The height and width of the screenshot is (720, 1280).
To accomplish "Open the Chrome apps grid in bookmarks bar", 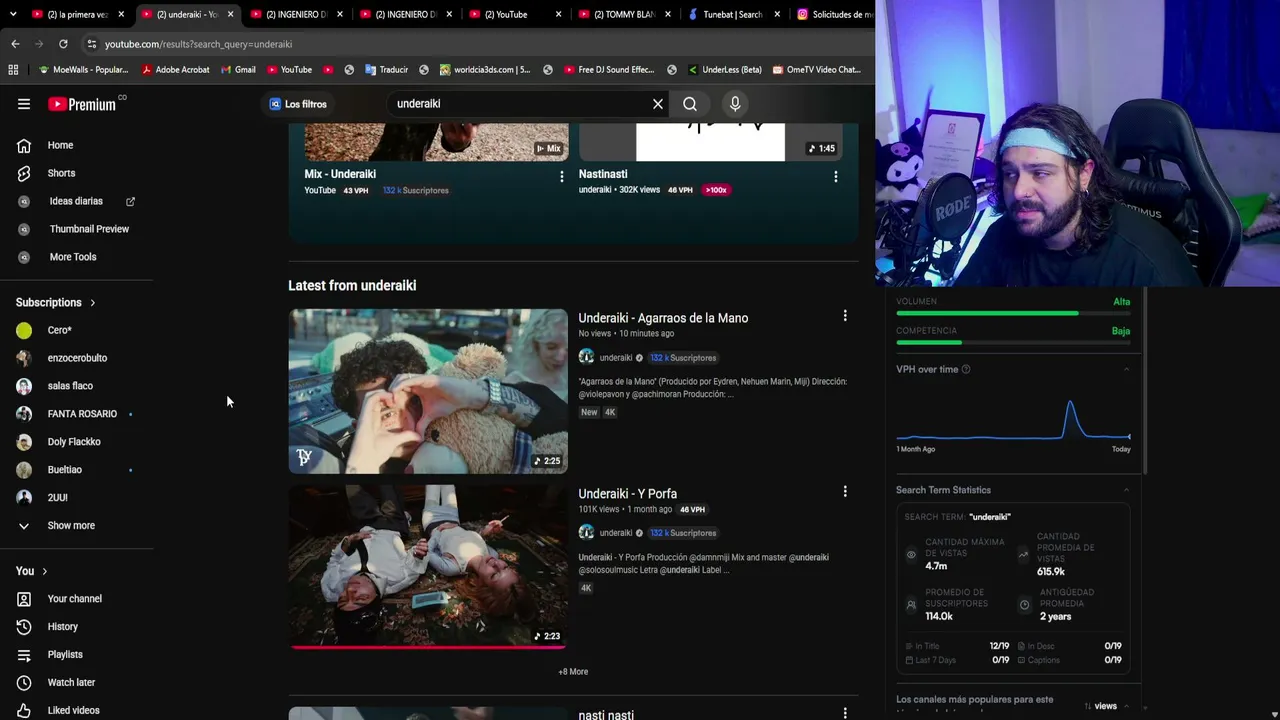I will click(x=13, y=70).
